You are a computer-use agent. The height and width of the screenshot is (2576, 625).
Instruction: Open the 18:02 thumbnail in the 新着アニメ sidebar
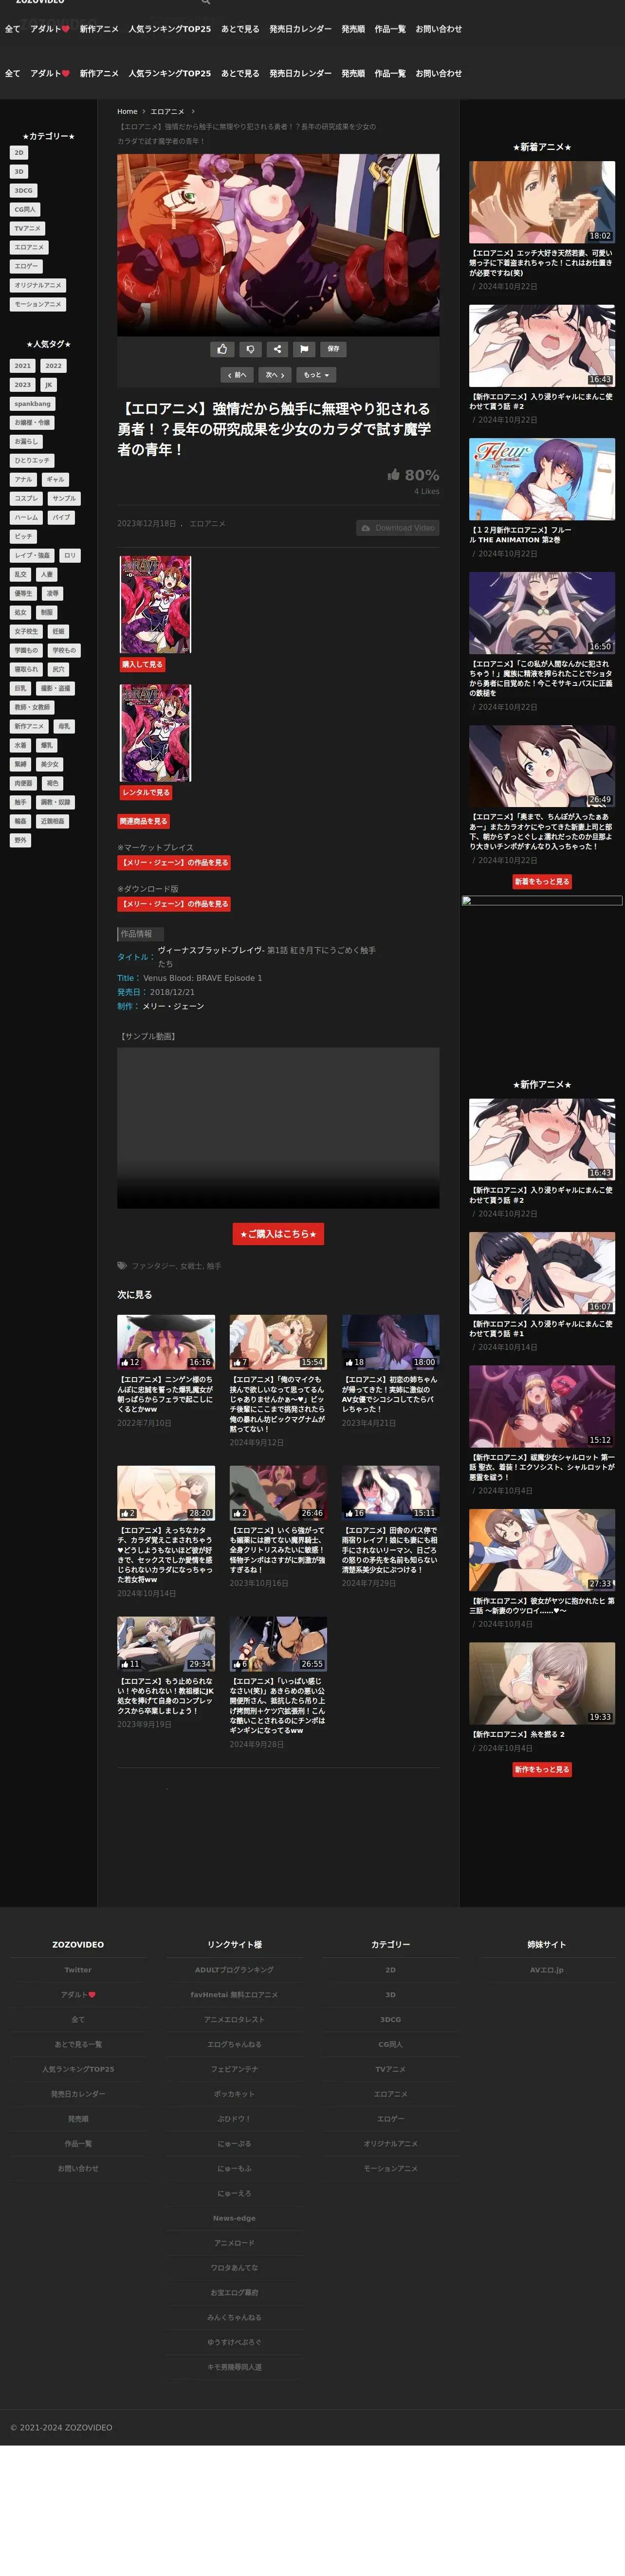point(542,203)
